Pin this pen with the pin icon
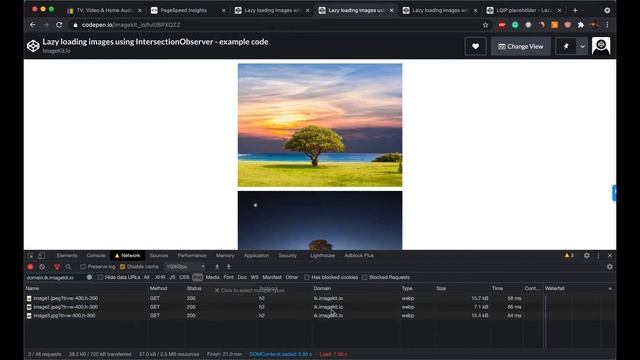The height and width of the screenshot is (360, 640). click(566, 47)
